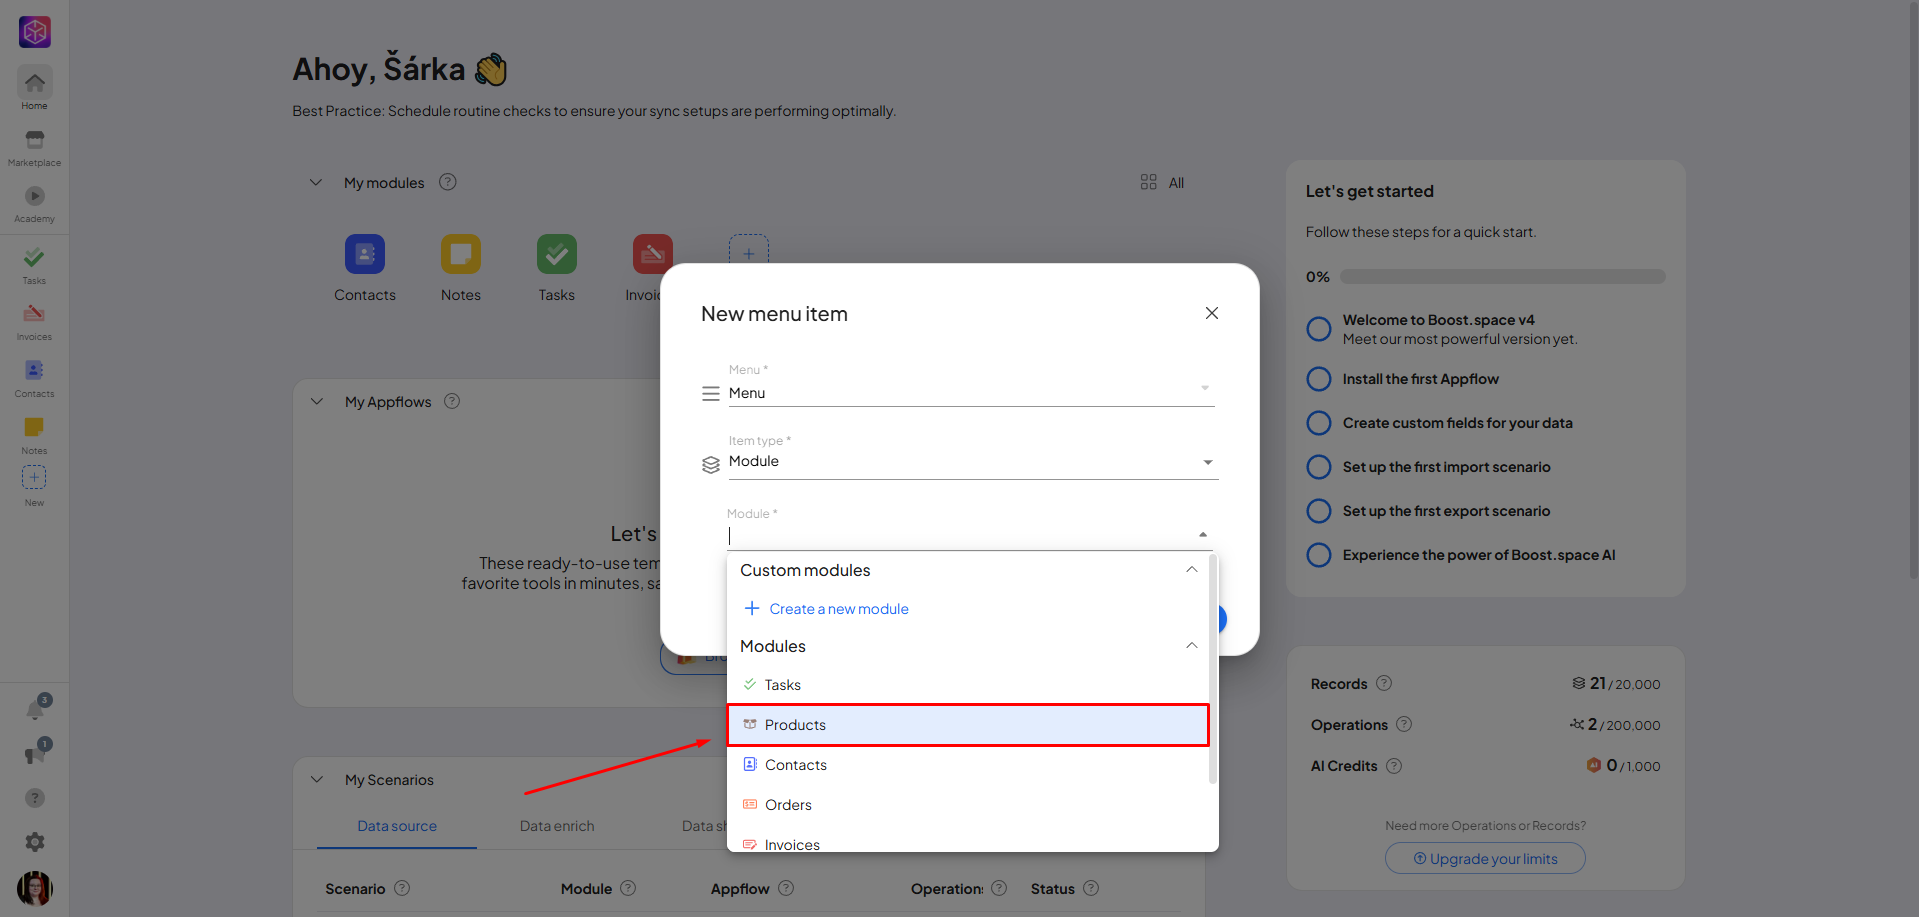Image resolution: width=1919 pixels, height=917 pixels.
Task: Switch to the Data enrich tab
Action: pyautogui.click(x=557, y=826)
